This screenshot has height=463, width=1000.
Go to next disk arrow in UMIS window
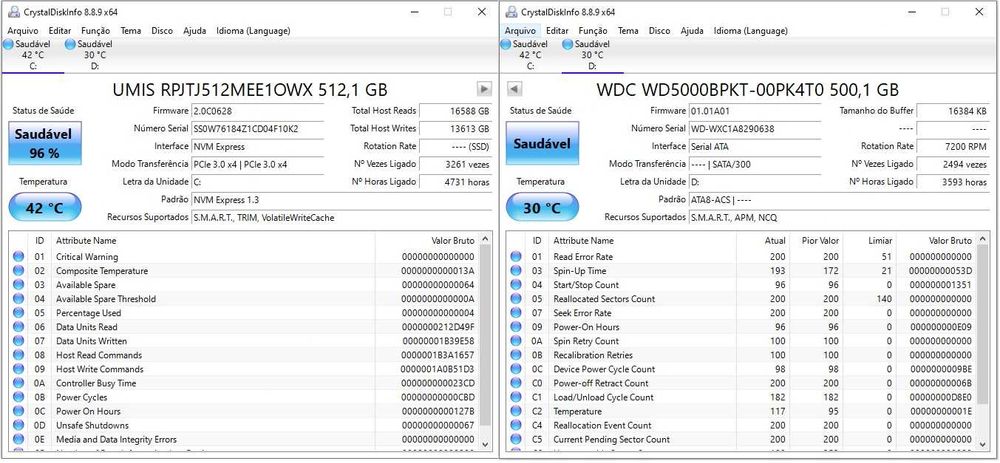pos(484,89)
